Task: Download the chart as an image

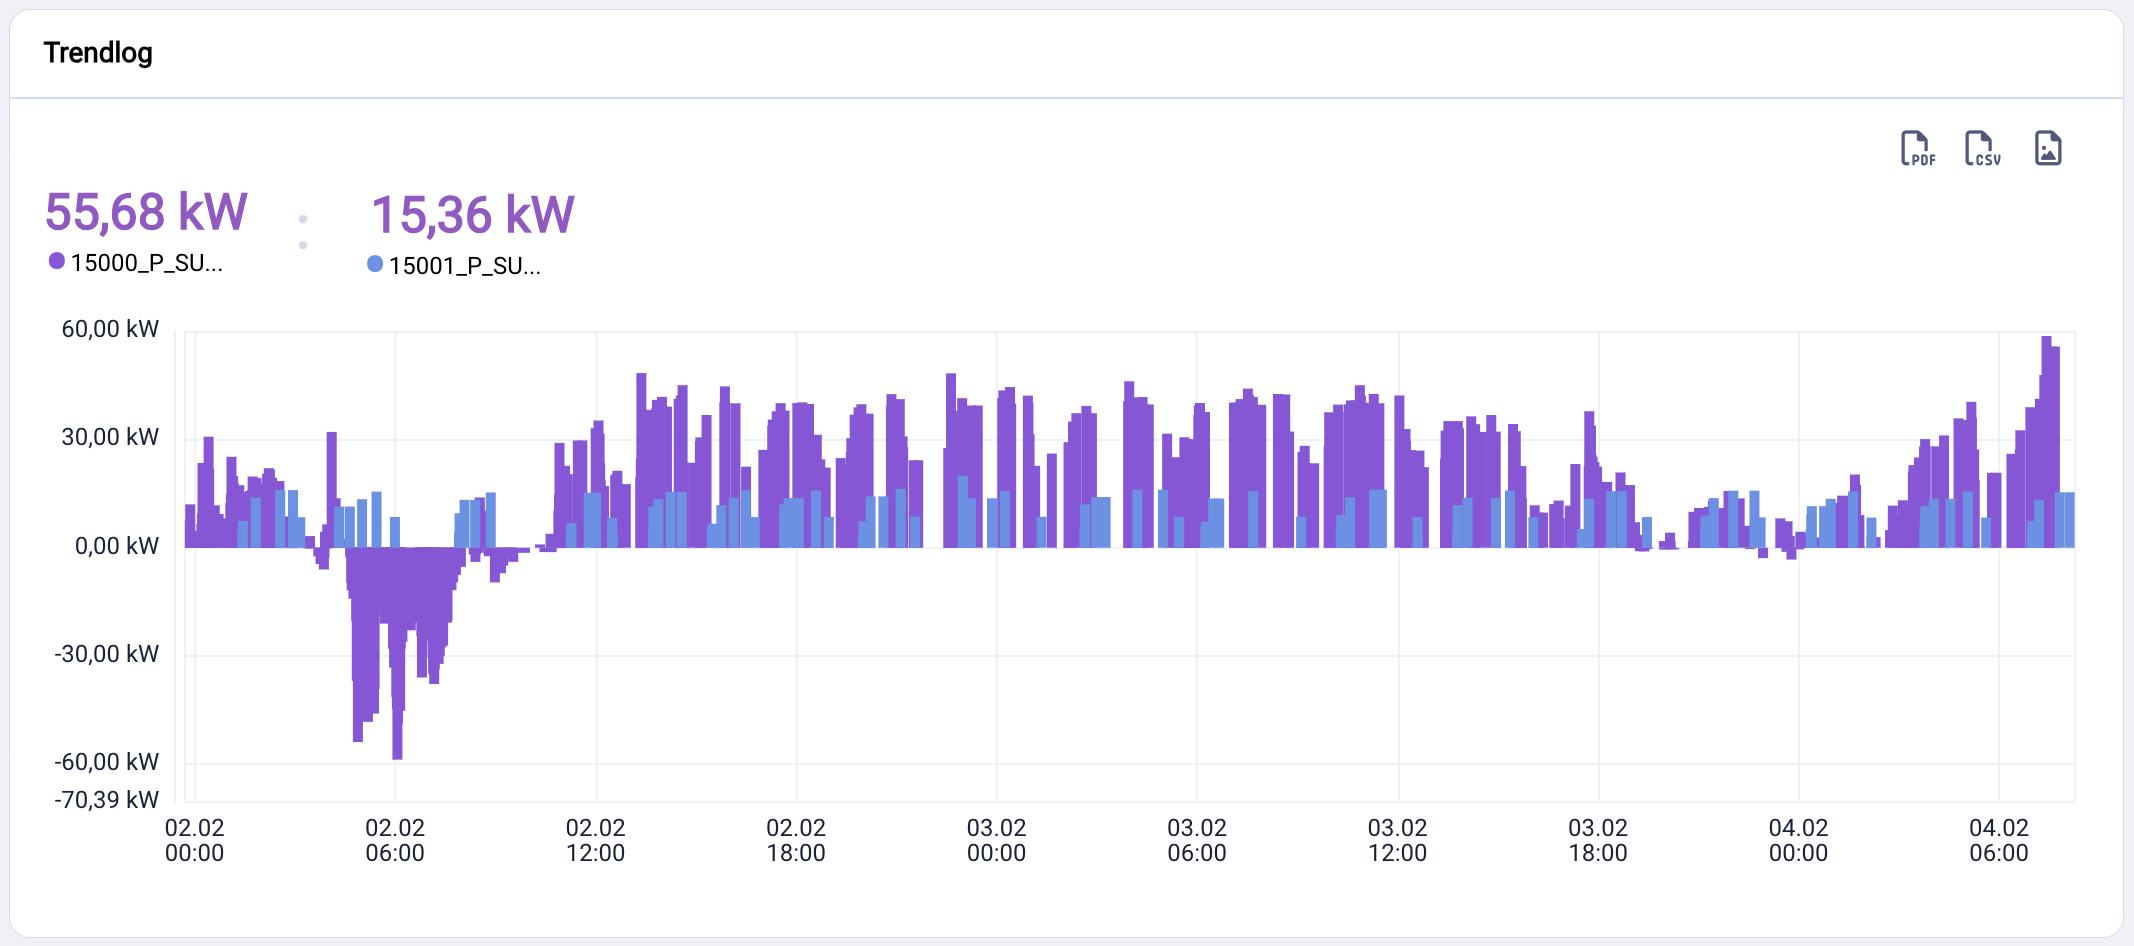Action: pyautogui.click(x=2050, y=148)
